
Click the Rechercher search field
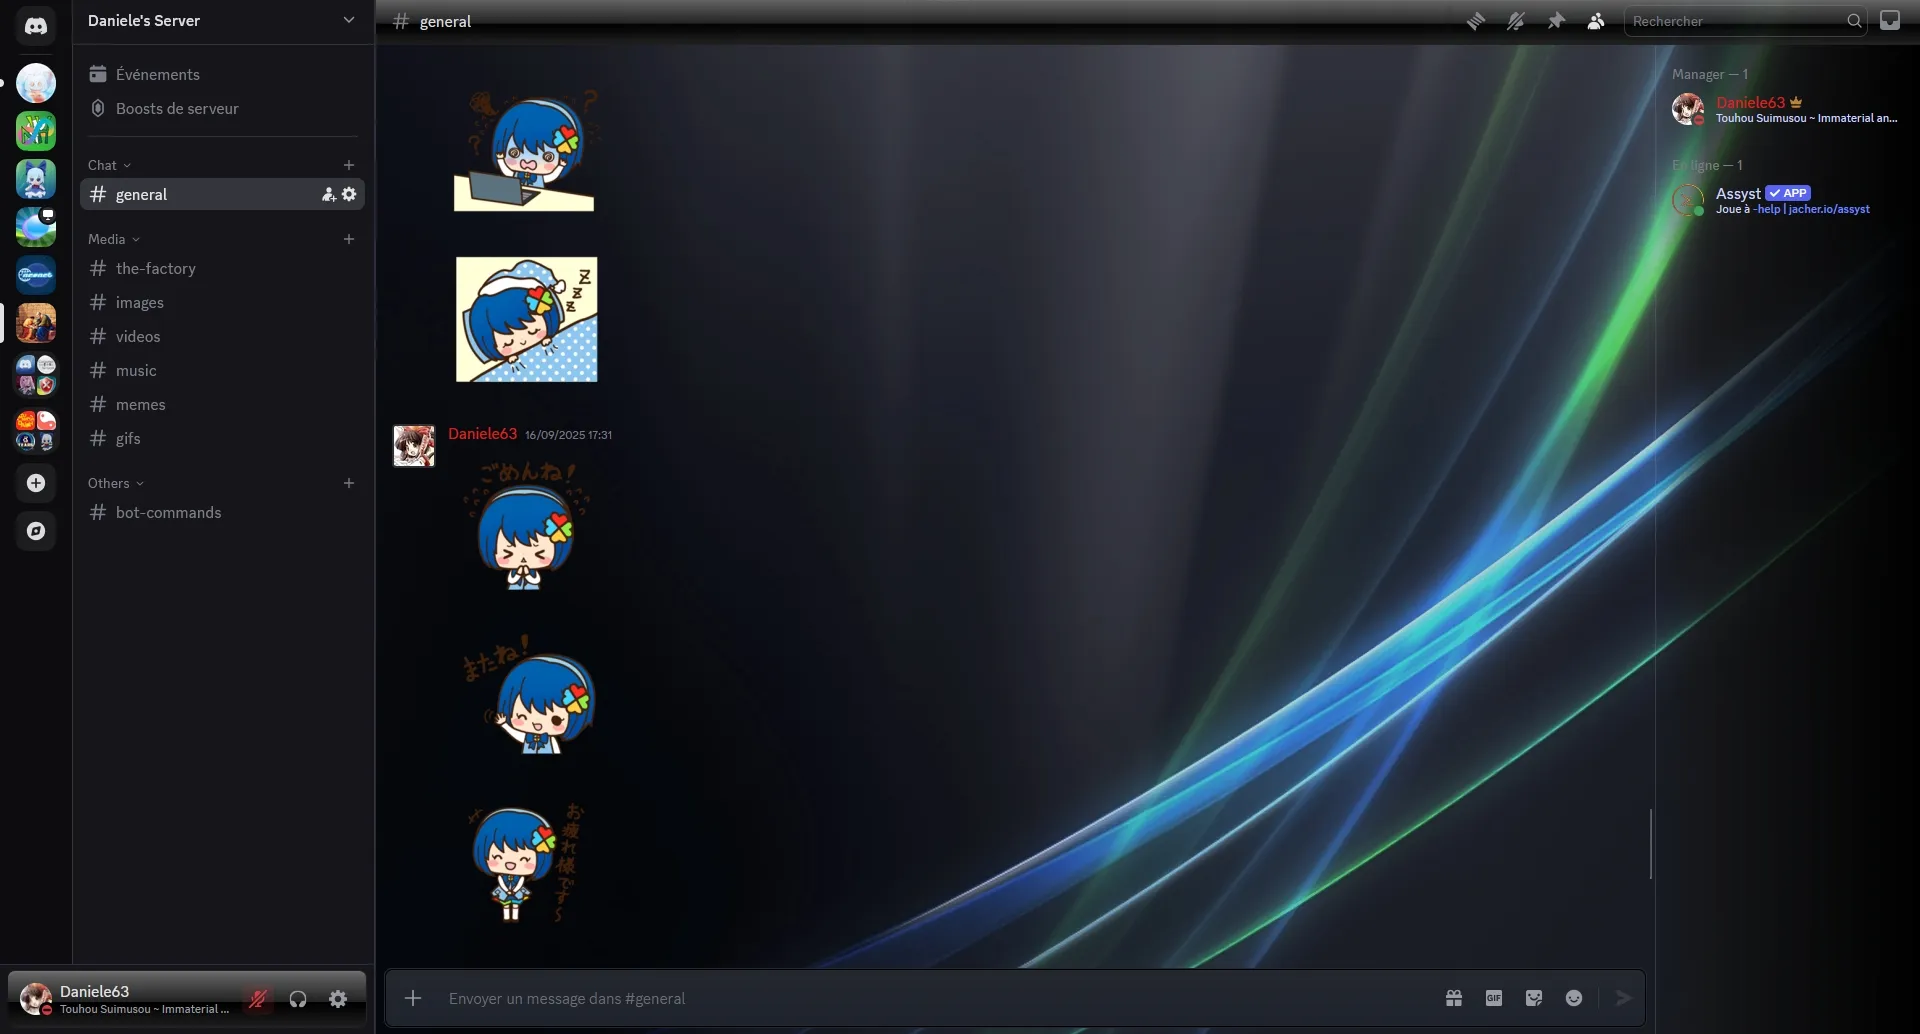(1740, 20)
